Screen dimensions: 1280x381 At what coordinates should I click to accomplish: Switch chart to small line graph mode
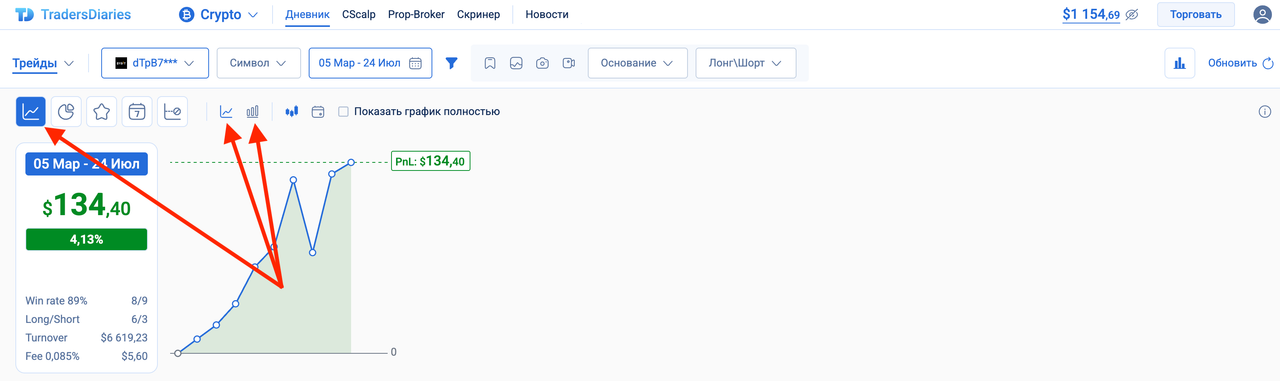(227, 112)
